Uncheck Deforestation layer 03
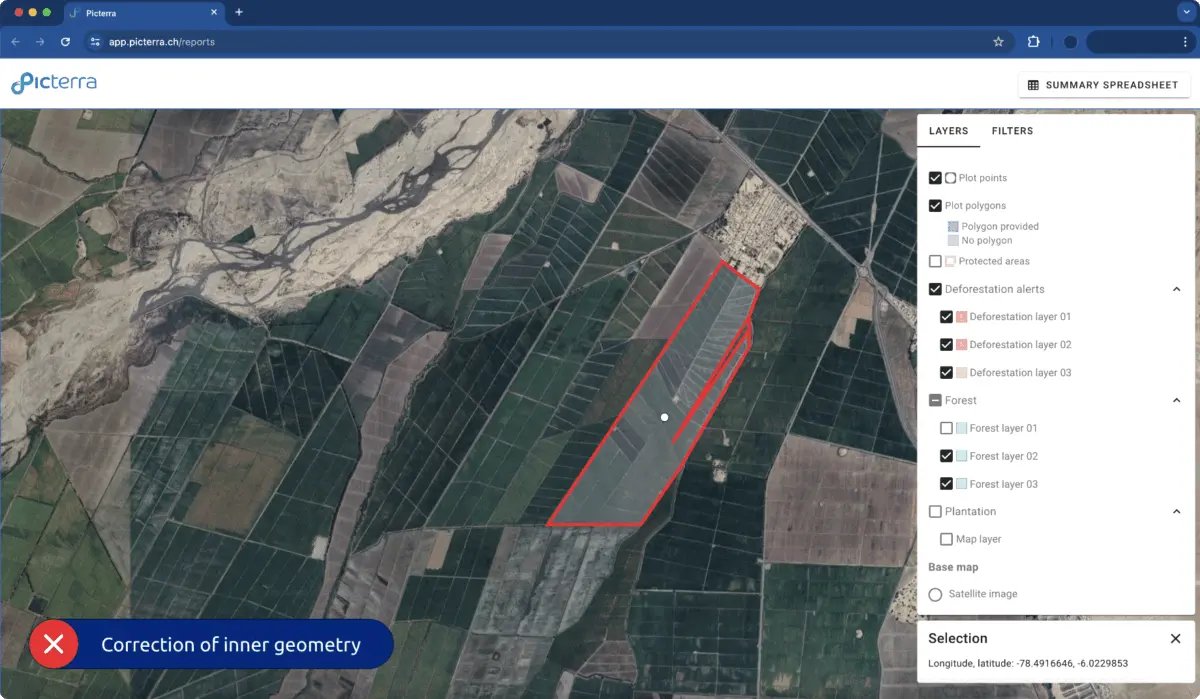Viewport: 1200px width, 699px height. pos(946,373)
